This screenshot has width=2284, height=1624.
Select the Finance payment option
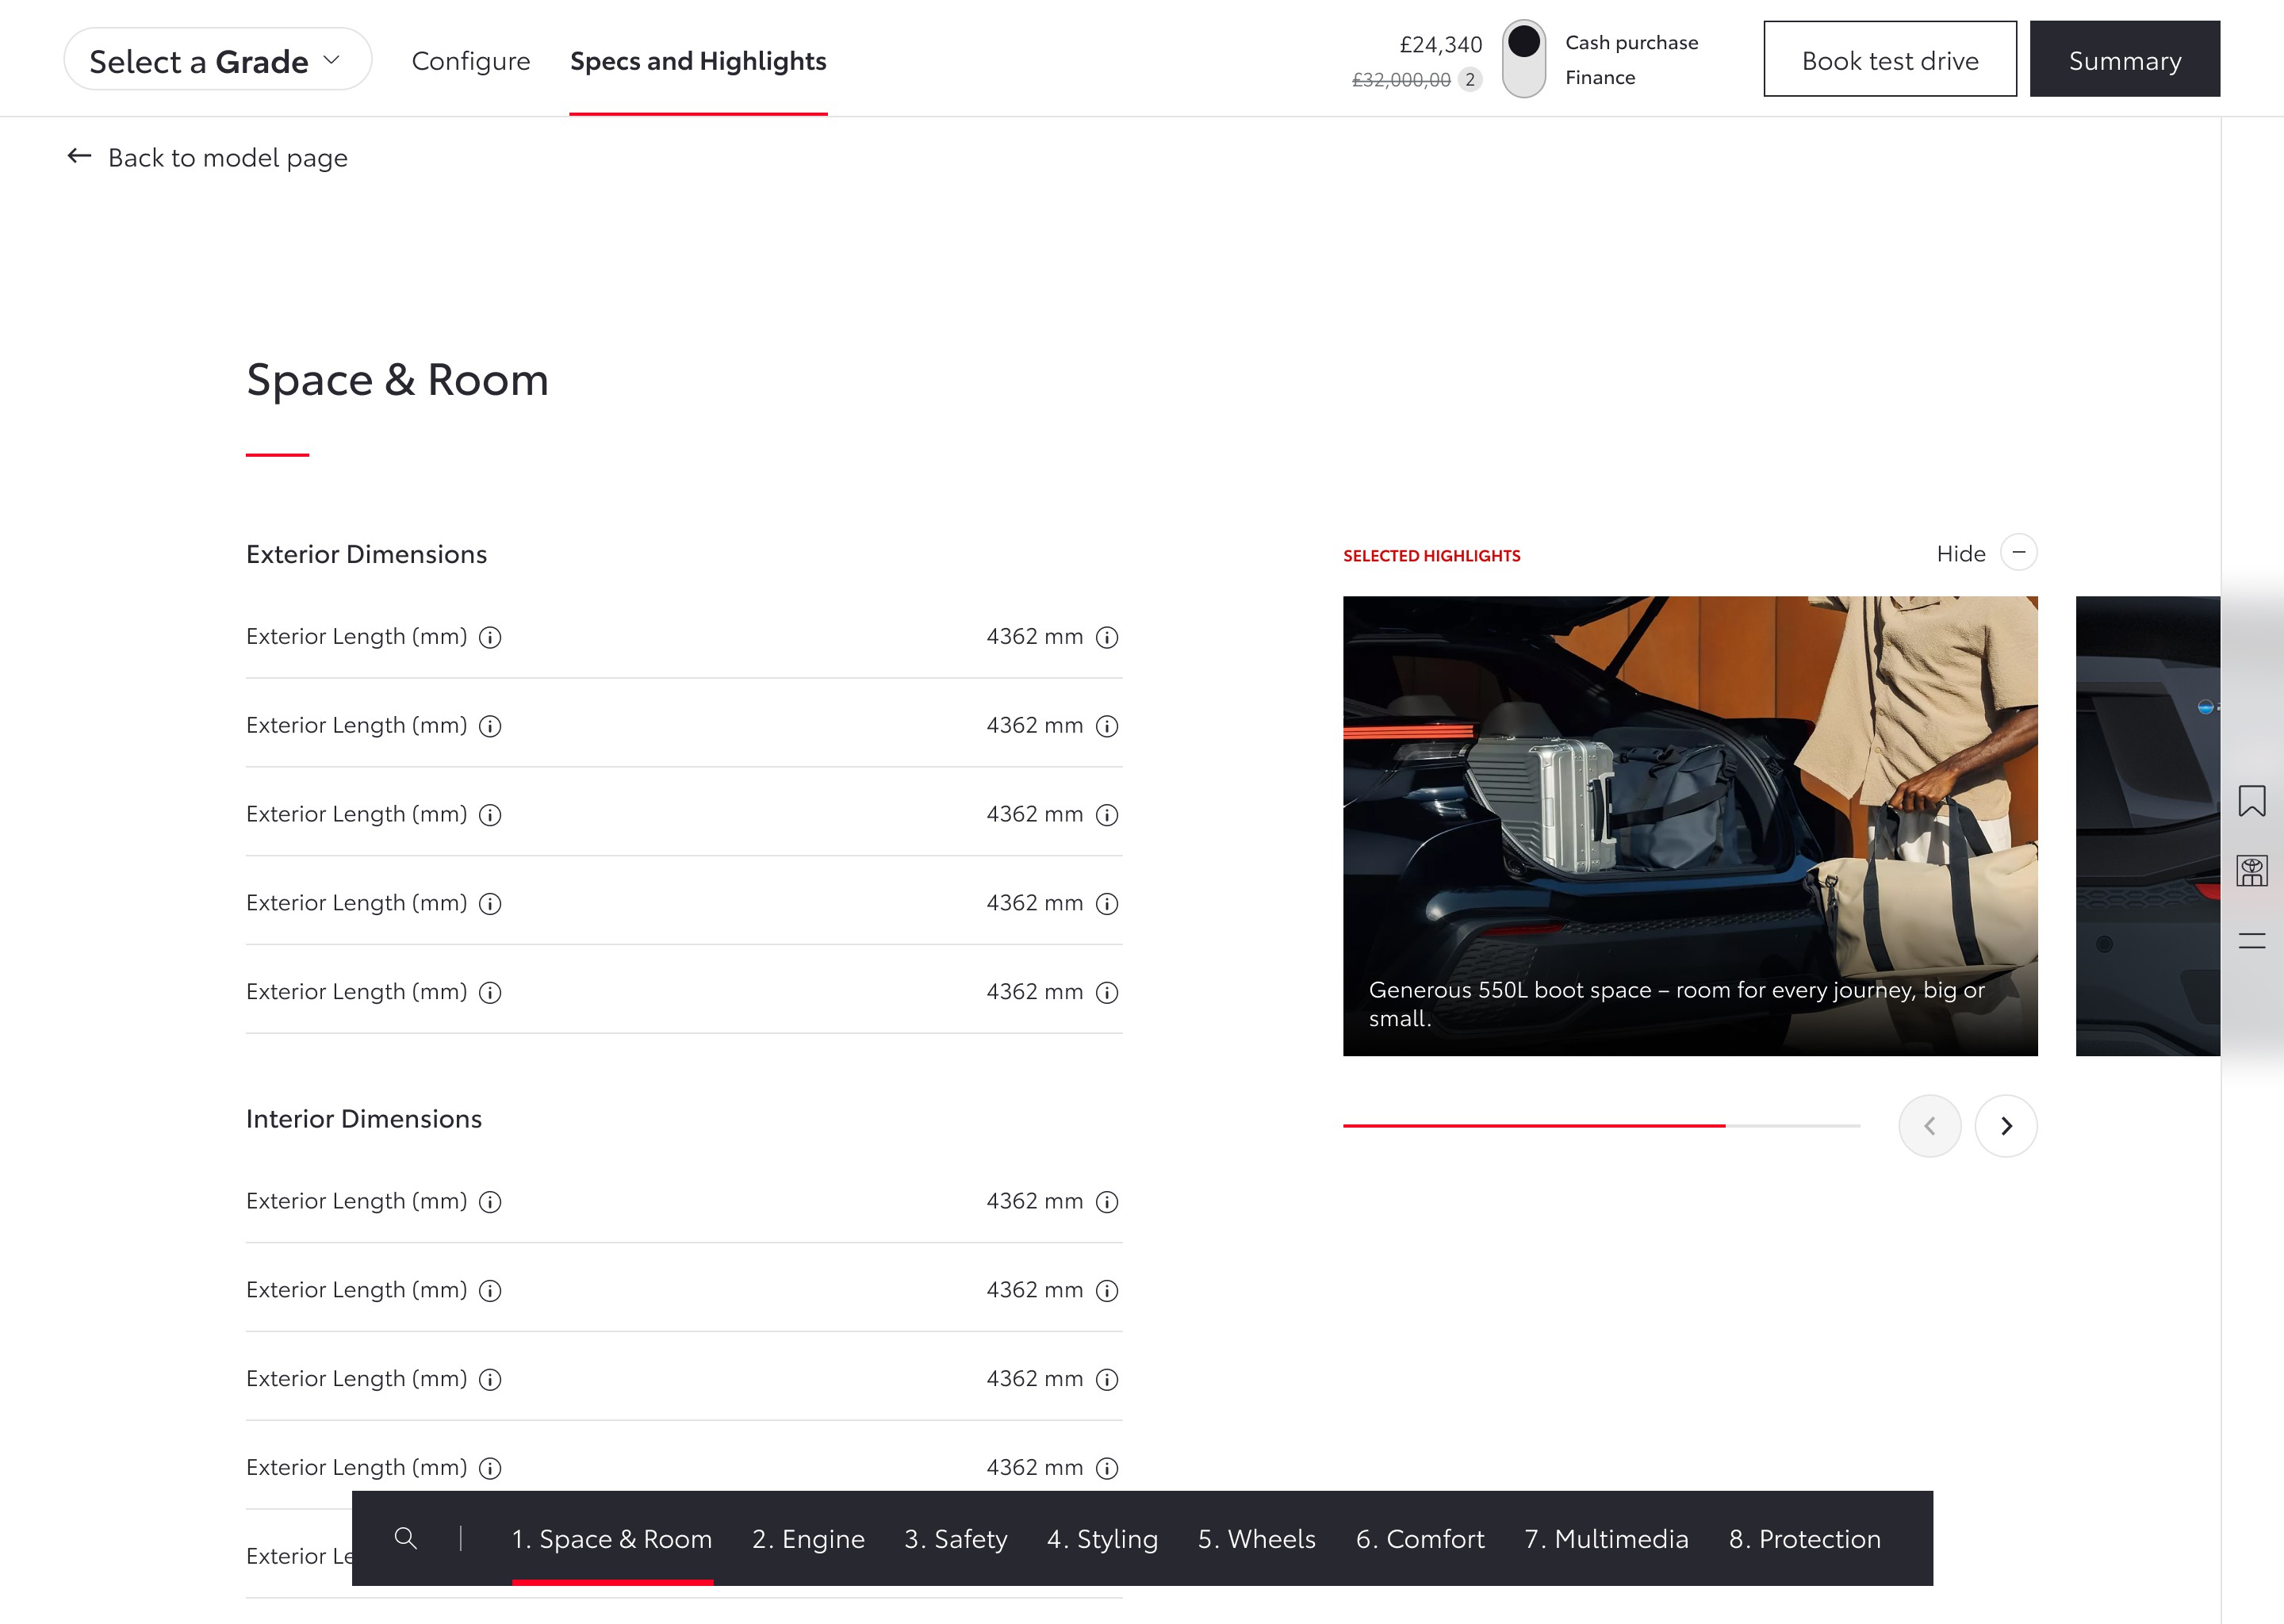click(x=1600, y=78)
